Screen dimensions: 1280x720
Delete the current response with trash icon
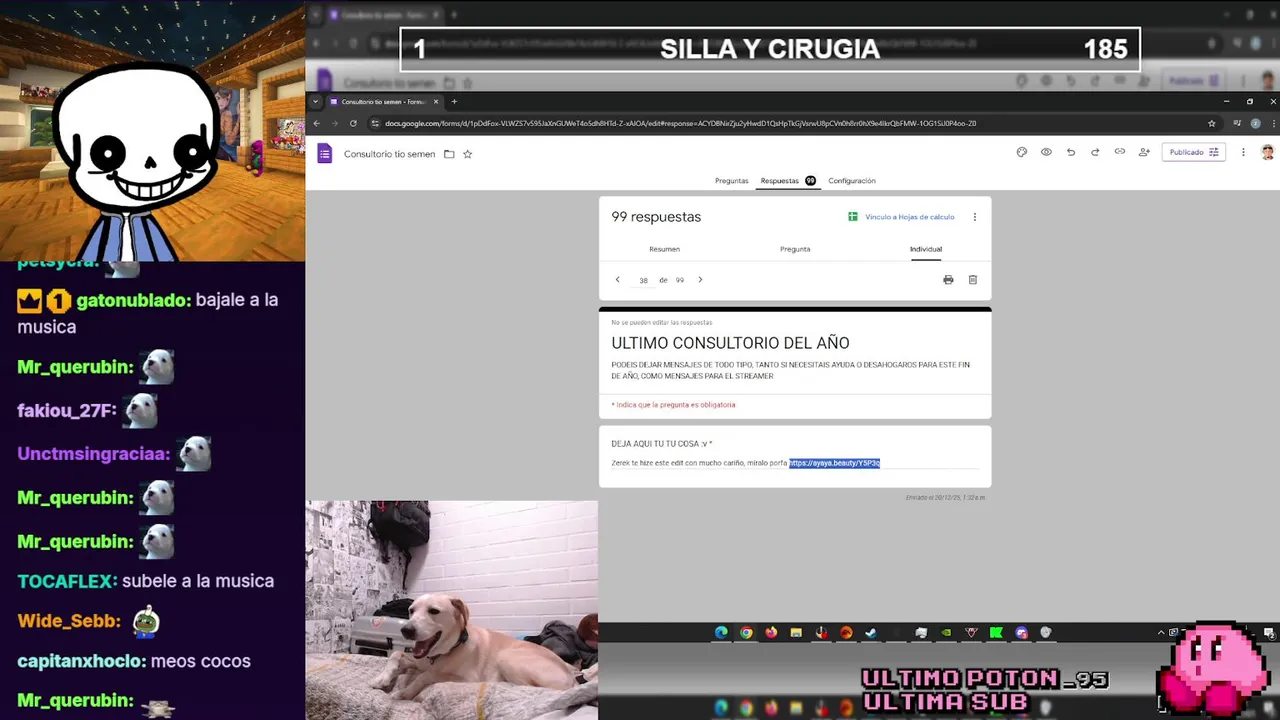coord(972,280)
